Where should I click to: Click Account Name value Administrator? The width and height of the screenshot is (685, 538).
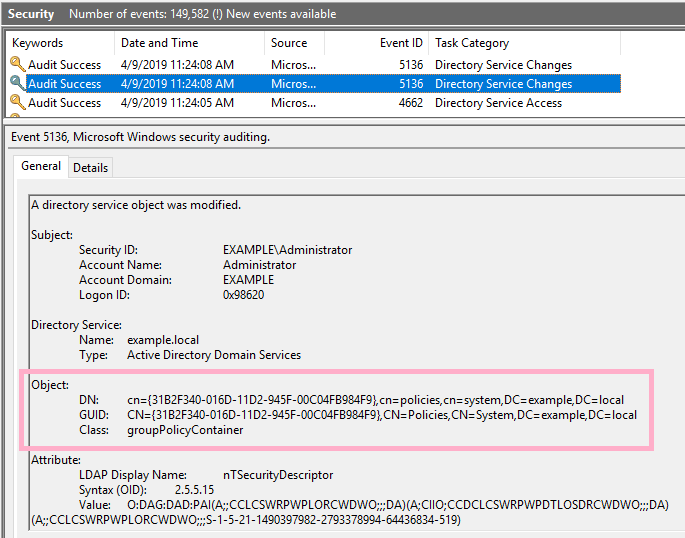tap(259, 265)
